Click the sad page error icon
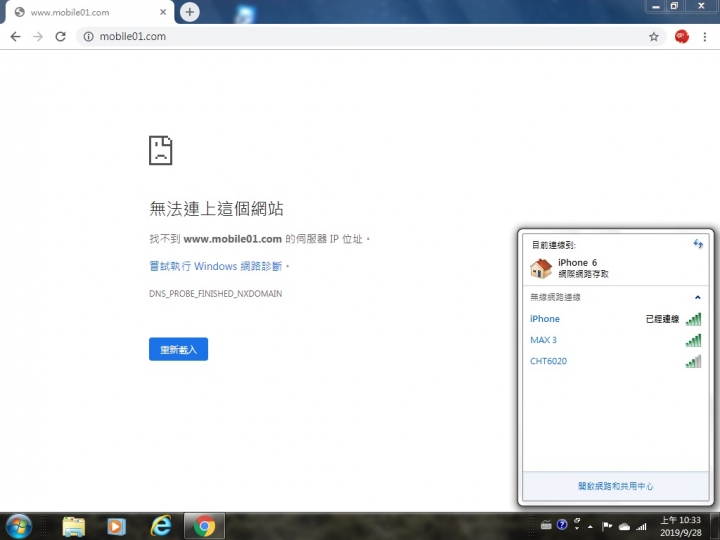 [x=161, y=150]
